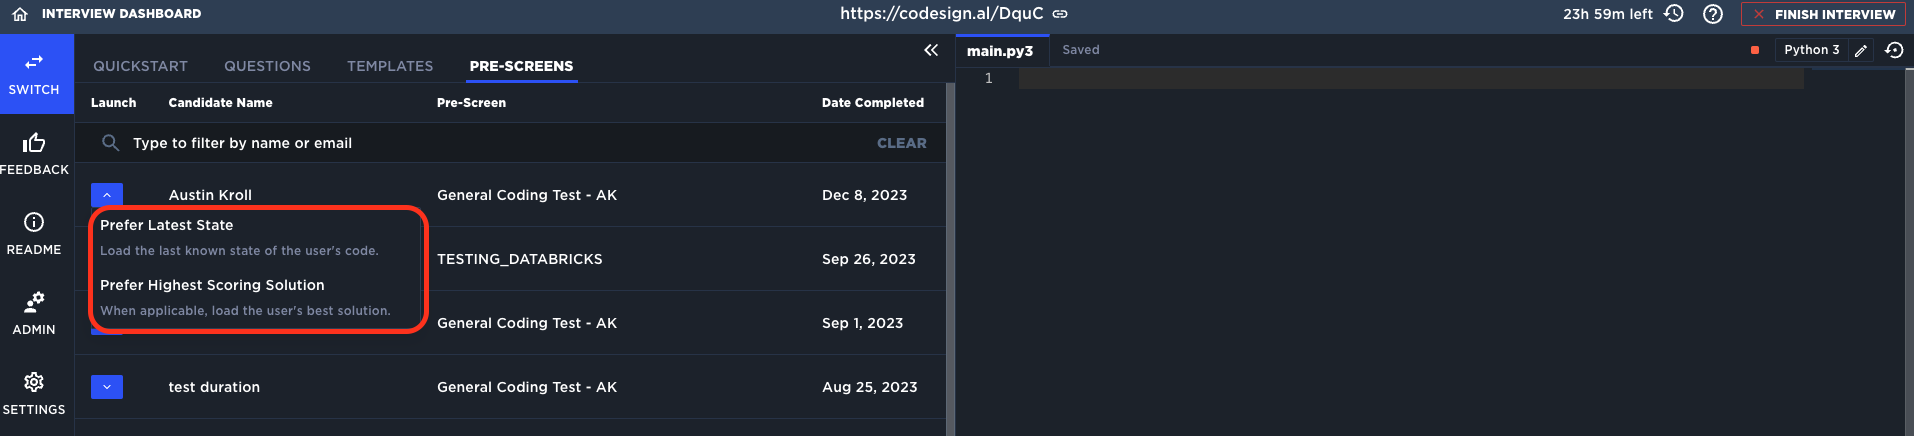This screenshot has width=1914, height=436.
Task: Open the Admin panel icon
Action: point(34,302)
